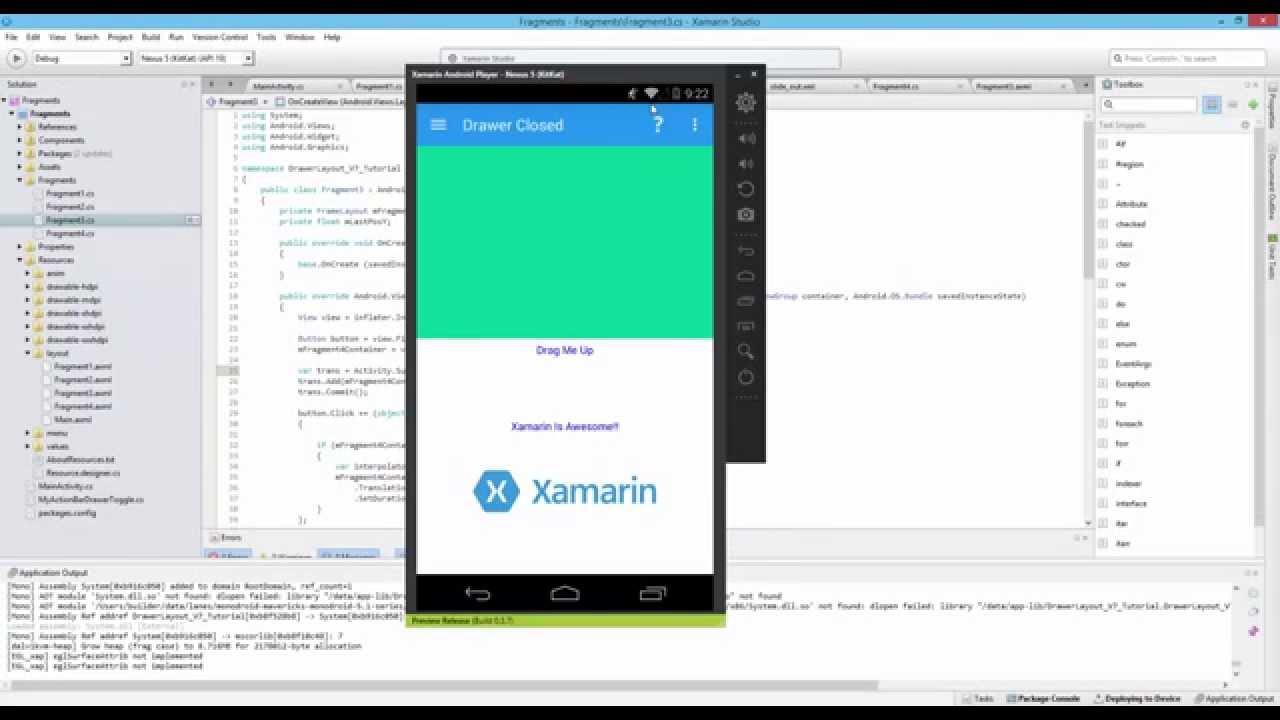Select packages.config in solution tree
This screenshot has width=1280, height=720.
[x=66, y=513]
